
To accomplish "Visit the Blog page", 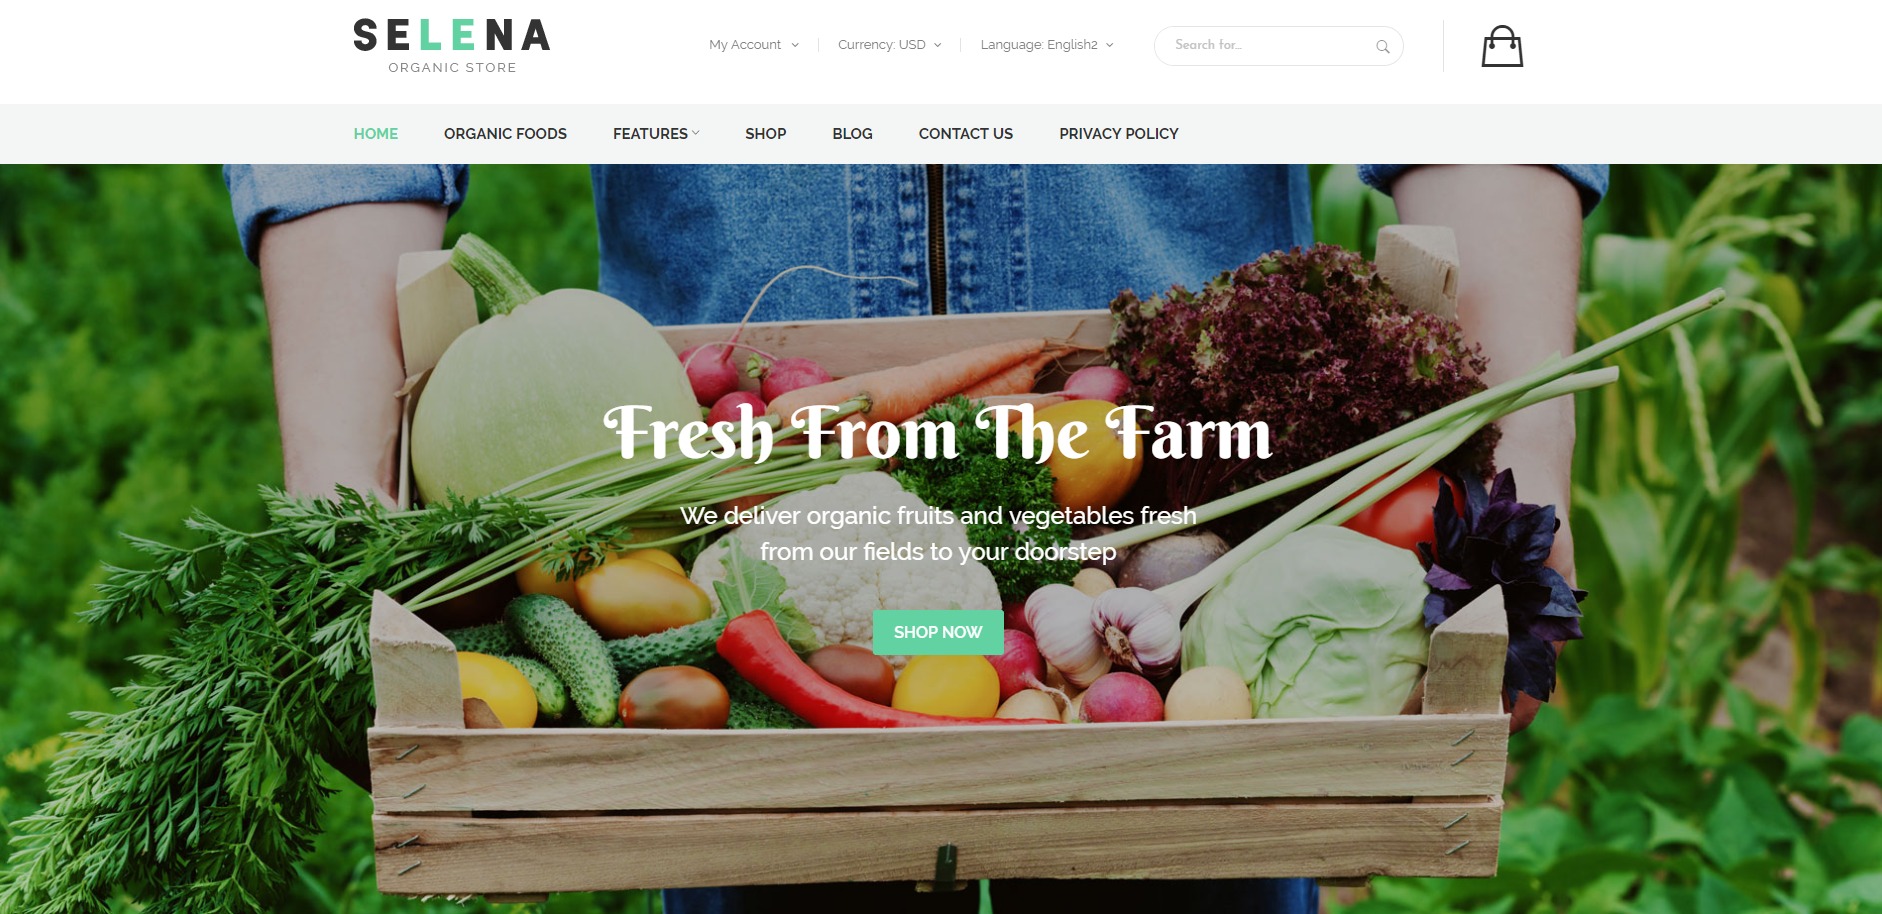I will (x=852, y=134).
